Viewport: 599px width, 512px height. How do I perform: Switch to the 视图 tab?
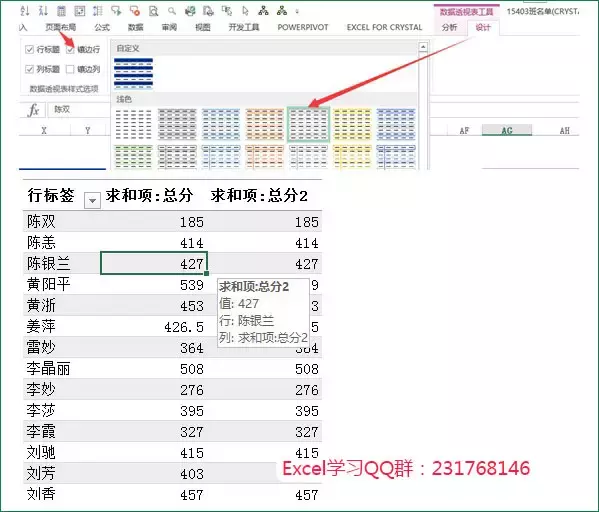[202, 27]
